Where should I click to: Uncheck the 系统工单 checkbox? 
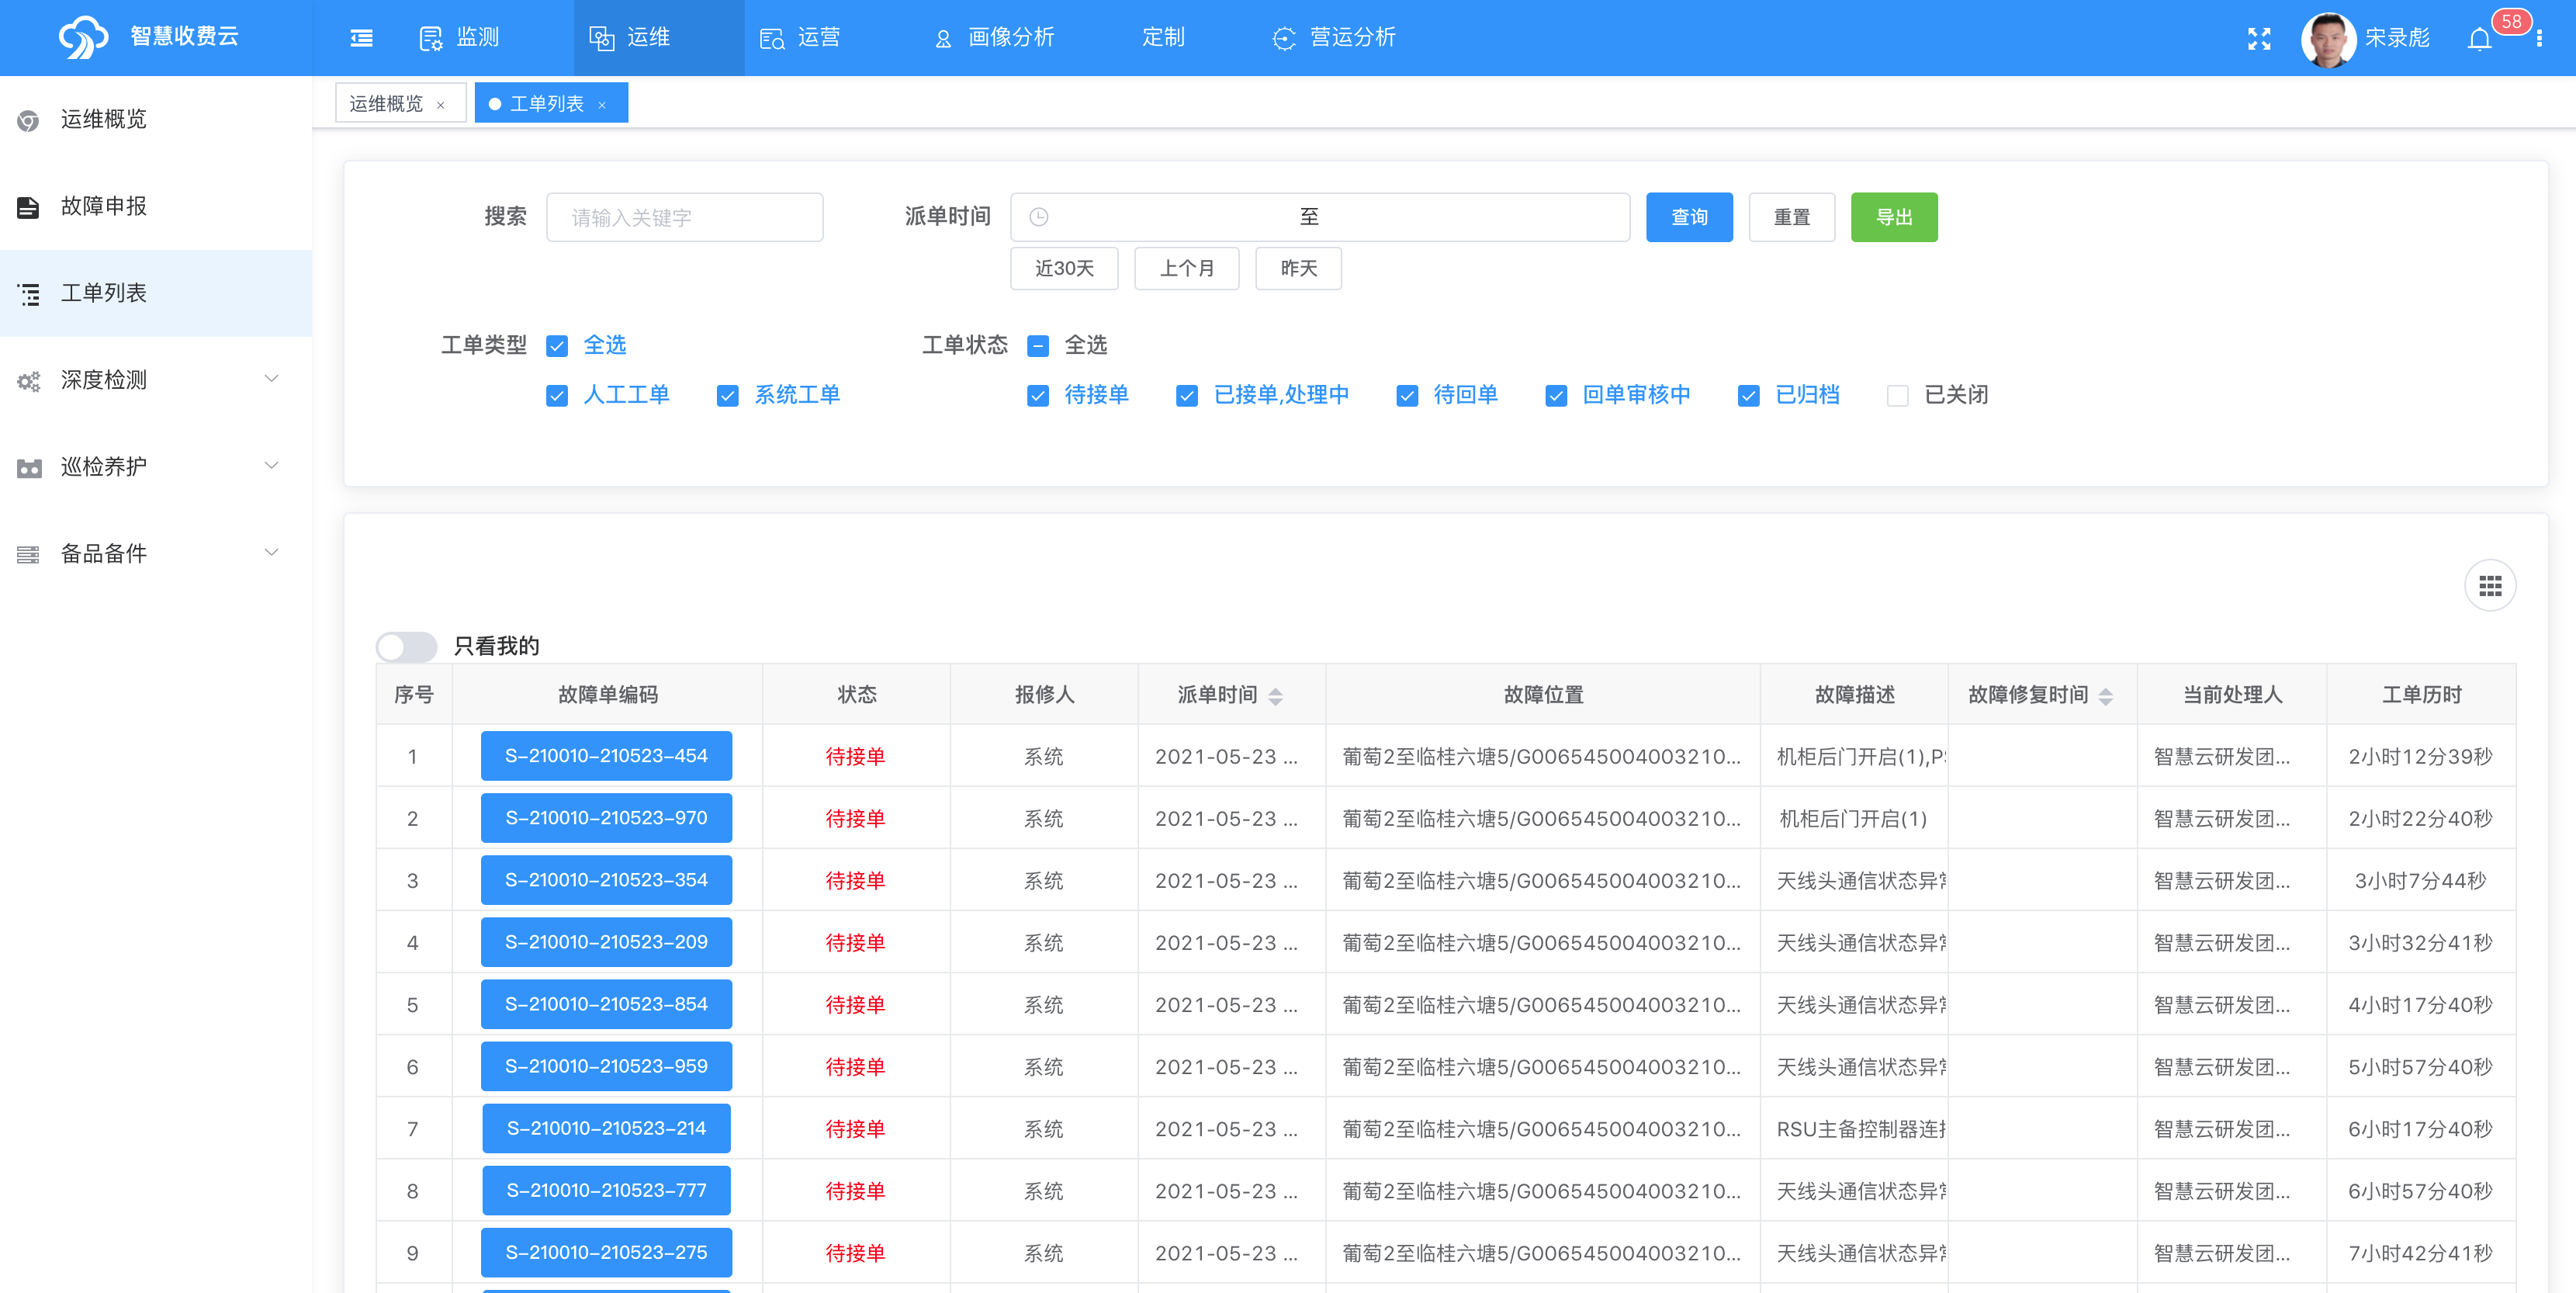point(728,396)
